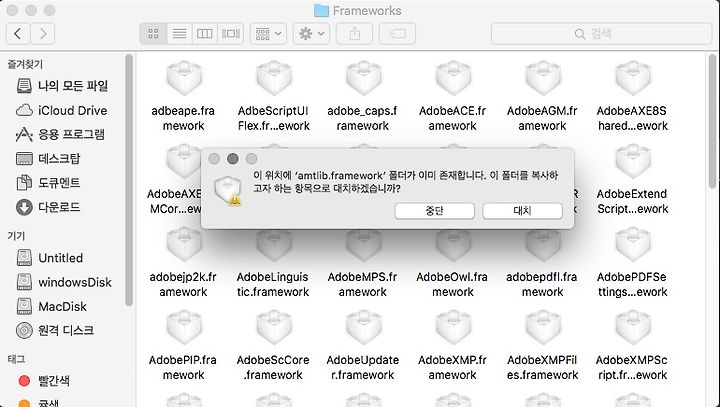This screenshot has height=407, width=720.
Task: Click 중단 button in dialog
Action: pyautogui.click(x=434, y=211)
